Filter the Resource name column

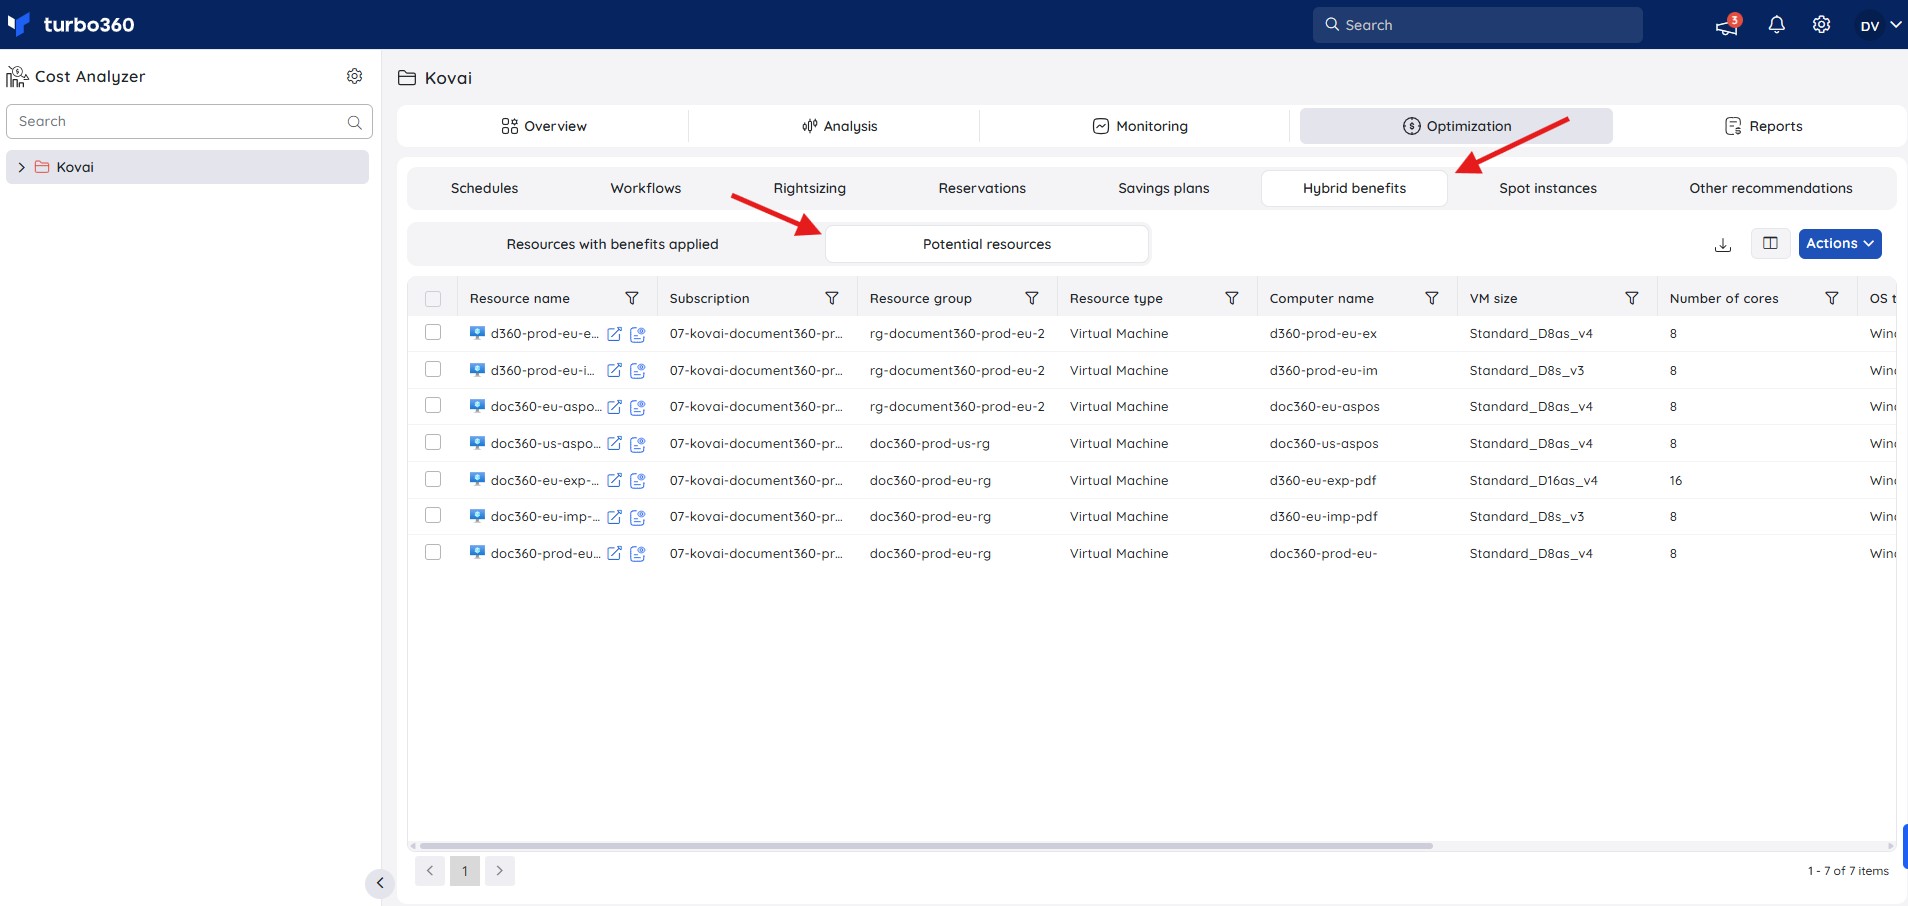(x=632, y=298)
